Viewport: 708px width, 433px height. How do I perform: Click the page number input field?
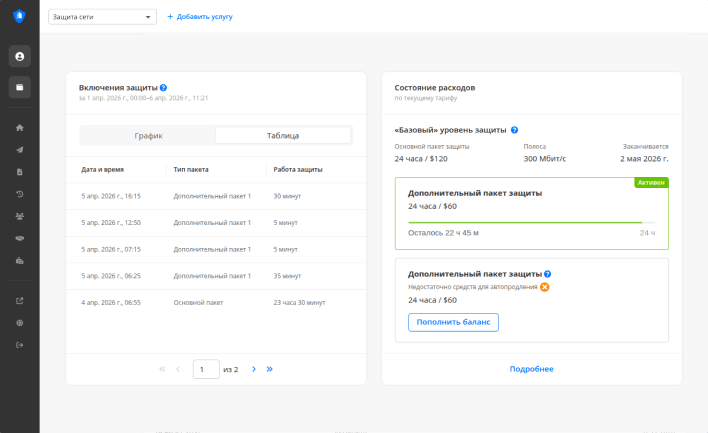(205, 369)
